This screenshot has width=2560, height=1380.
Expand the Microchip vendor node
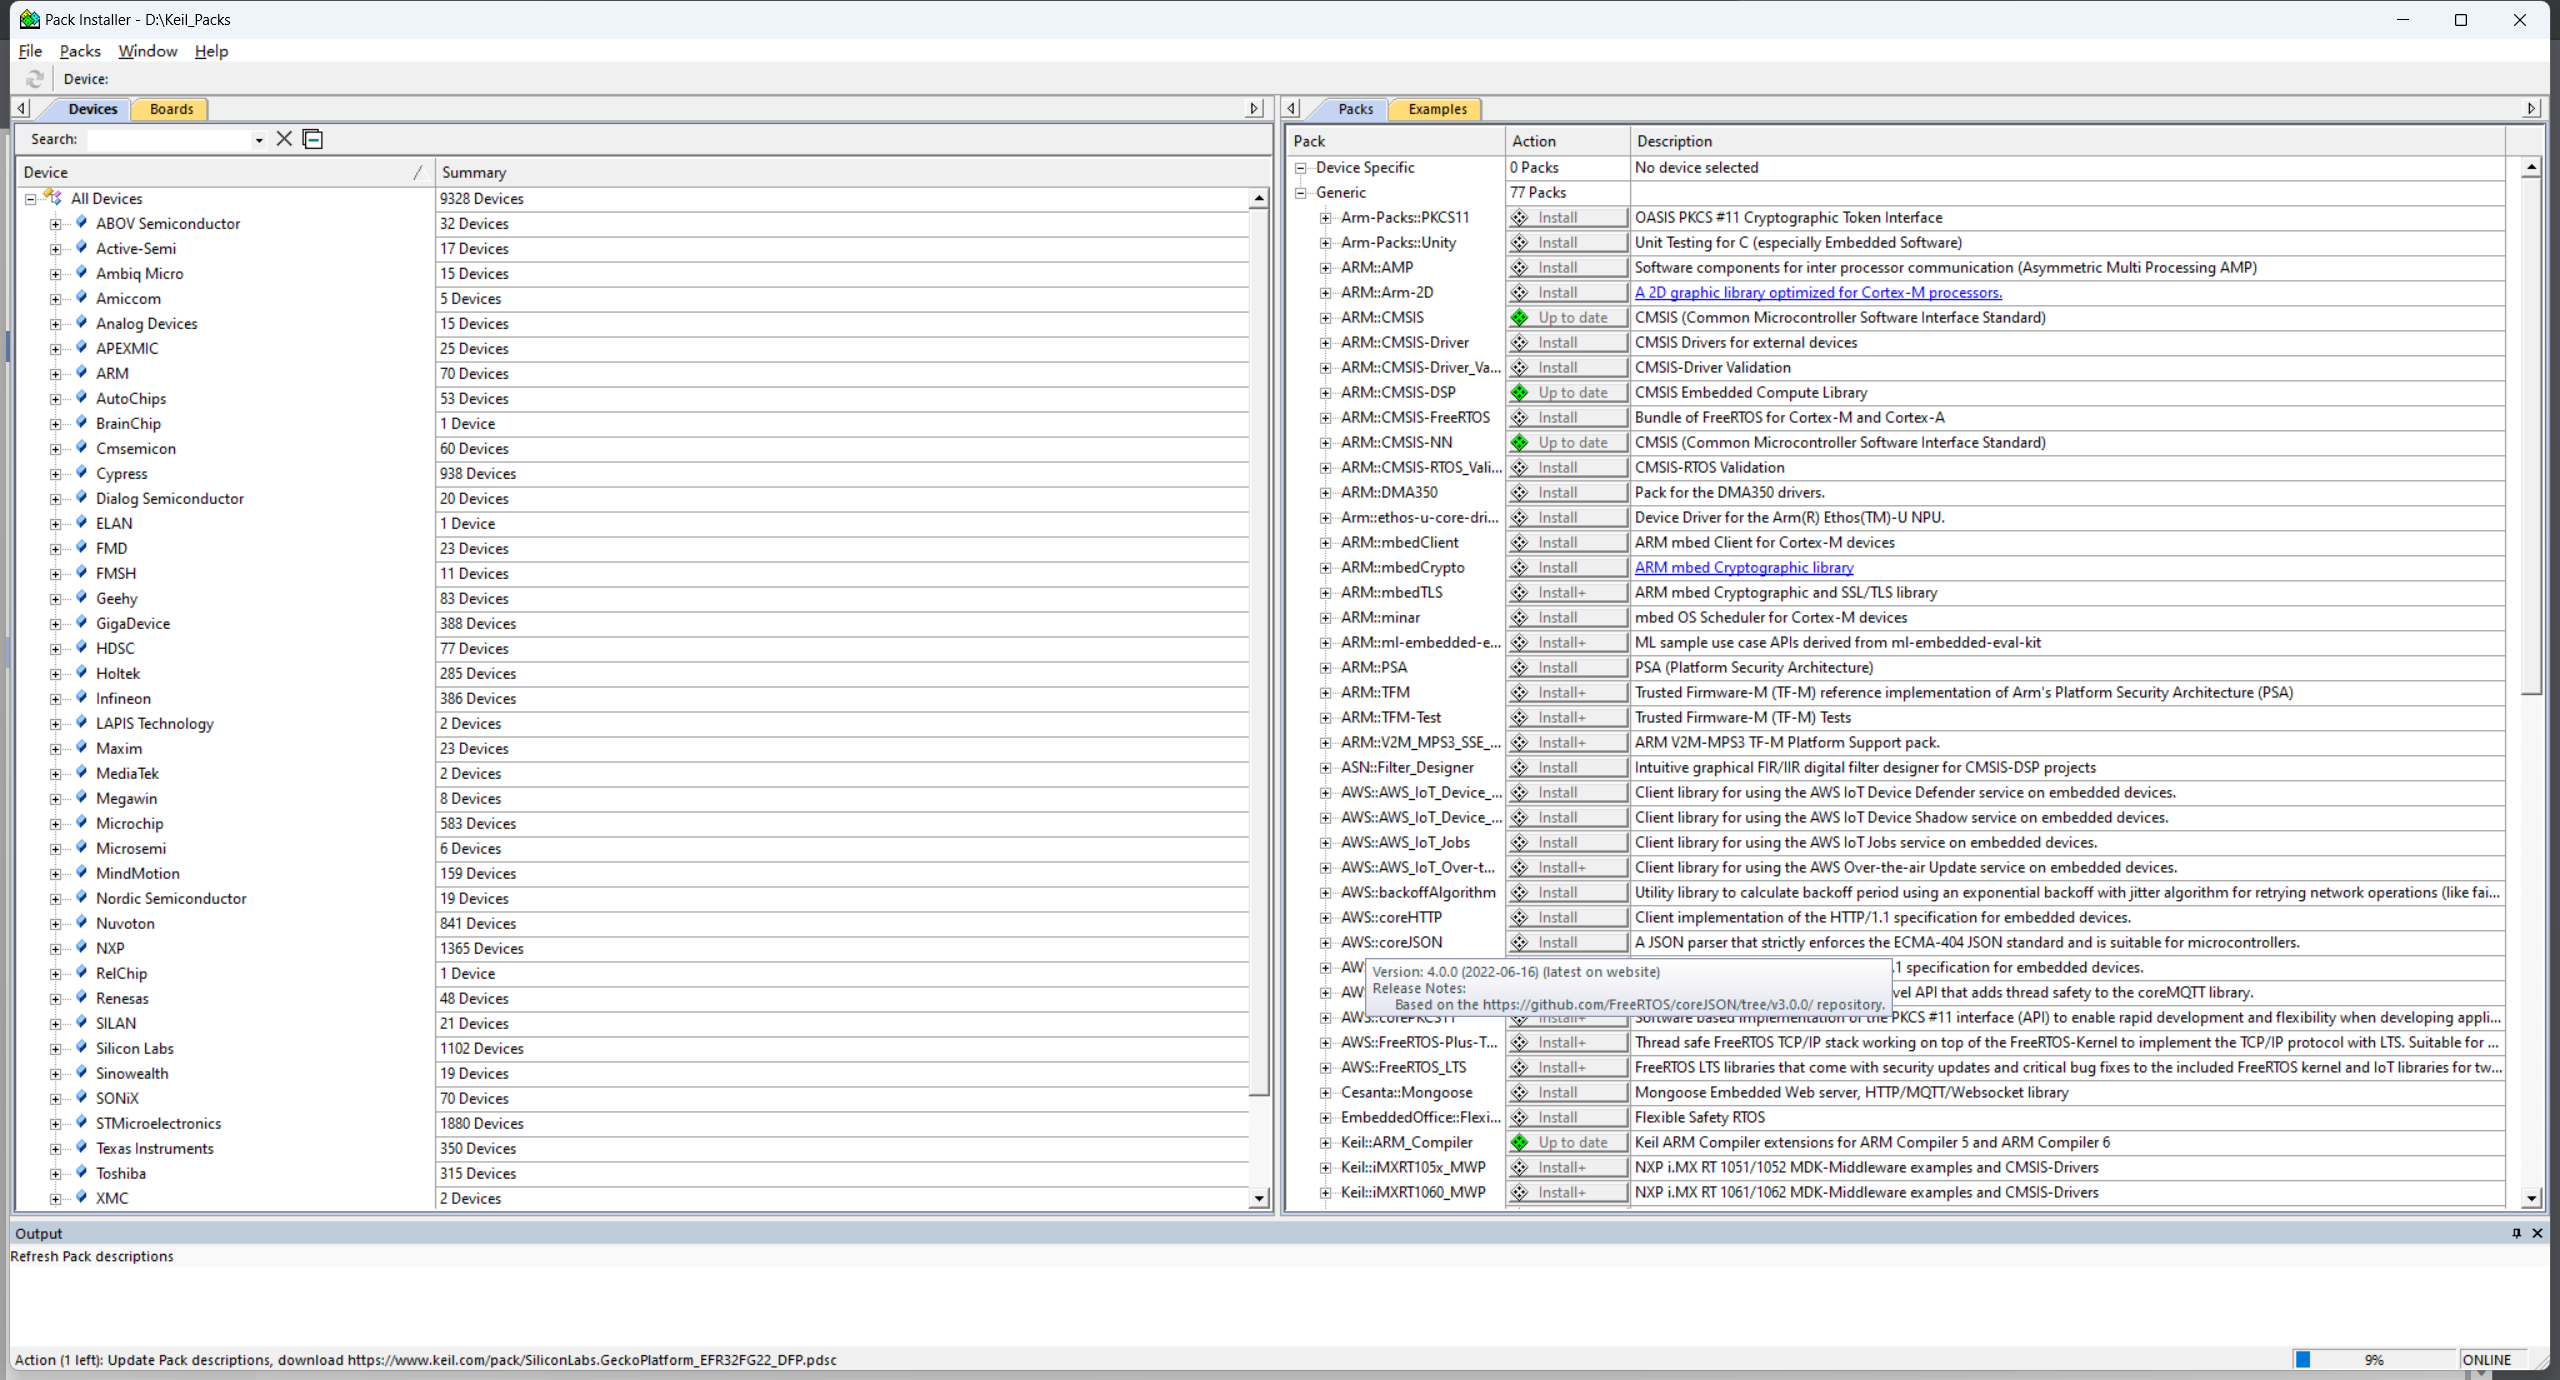click(x=56, y=824)
